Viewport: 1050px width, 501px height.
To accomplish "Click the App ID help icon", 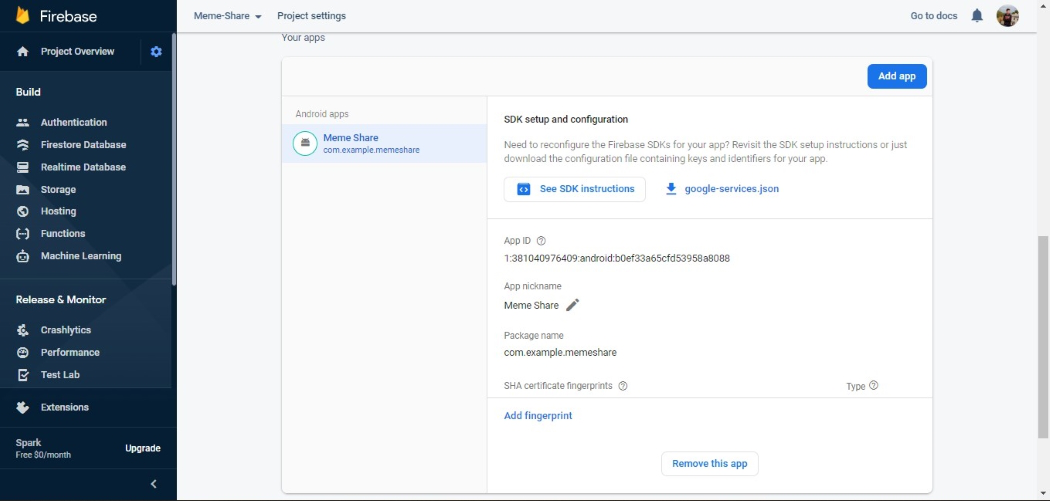I will pos(541,241).
